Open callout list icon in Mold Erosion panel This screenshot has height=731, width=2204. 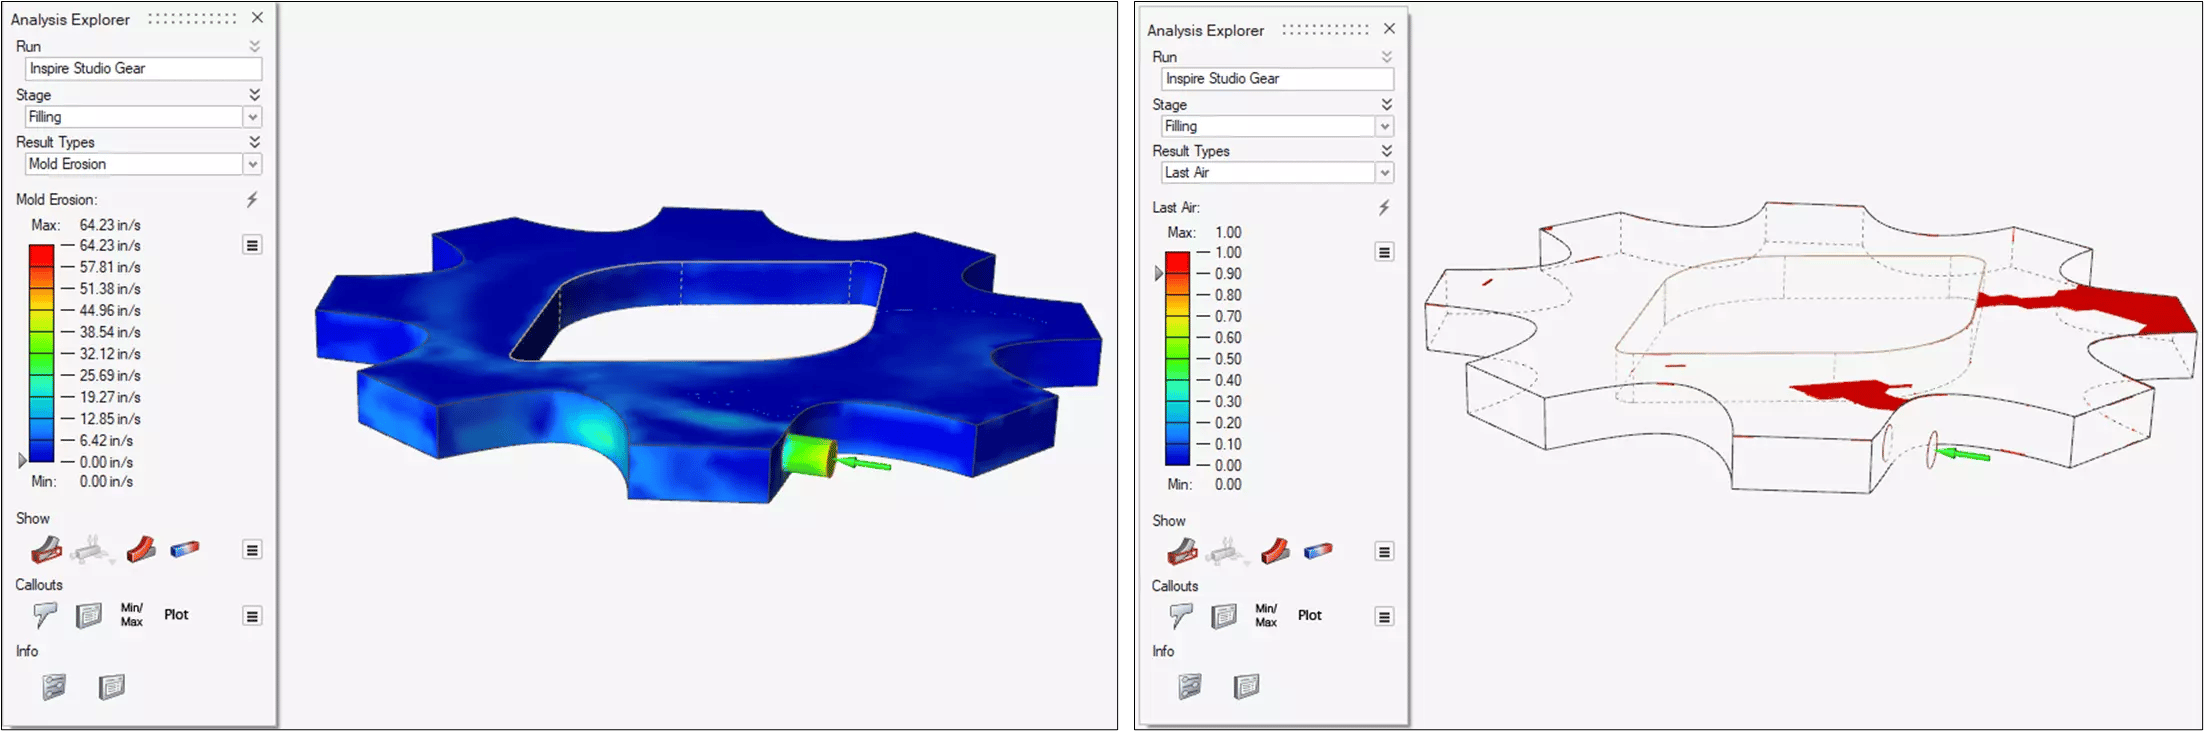[x=89, y=615]
